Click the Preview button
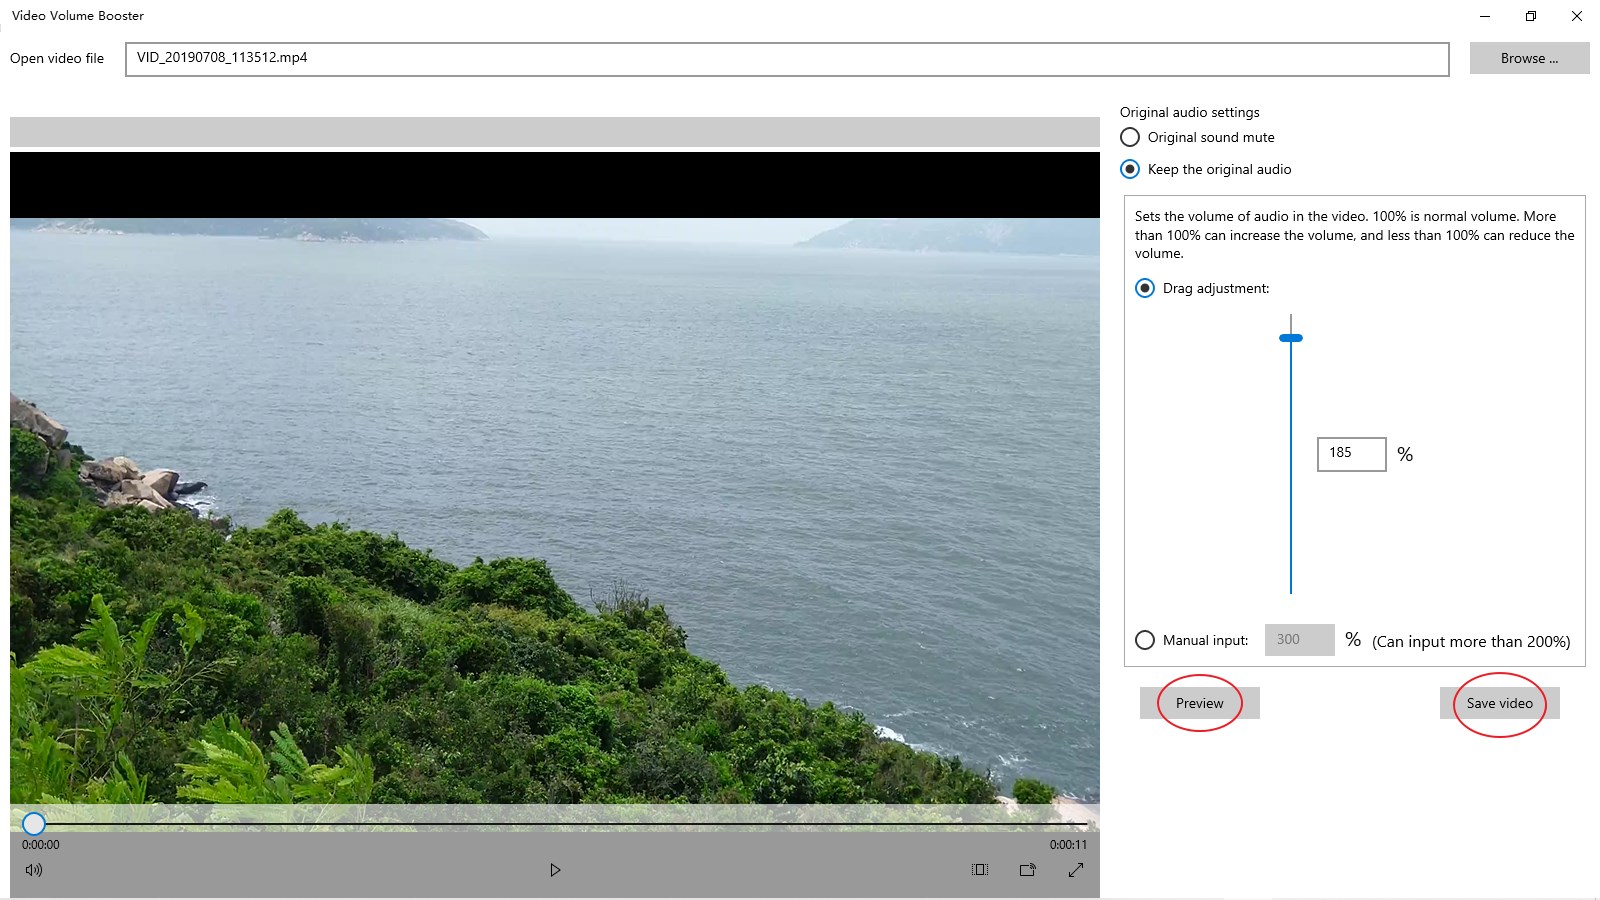The image size is (1600, 900). coord(1199,703)
